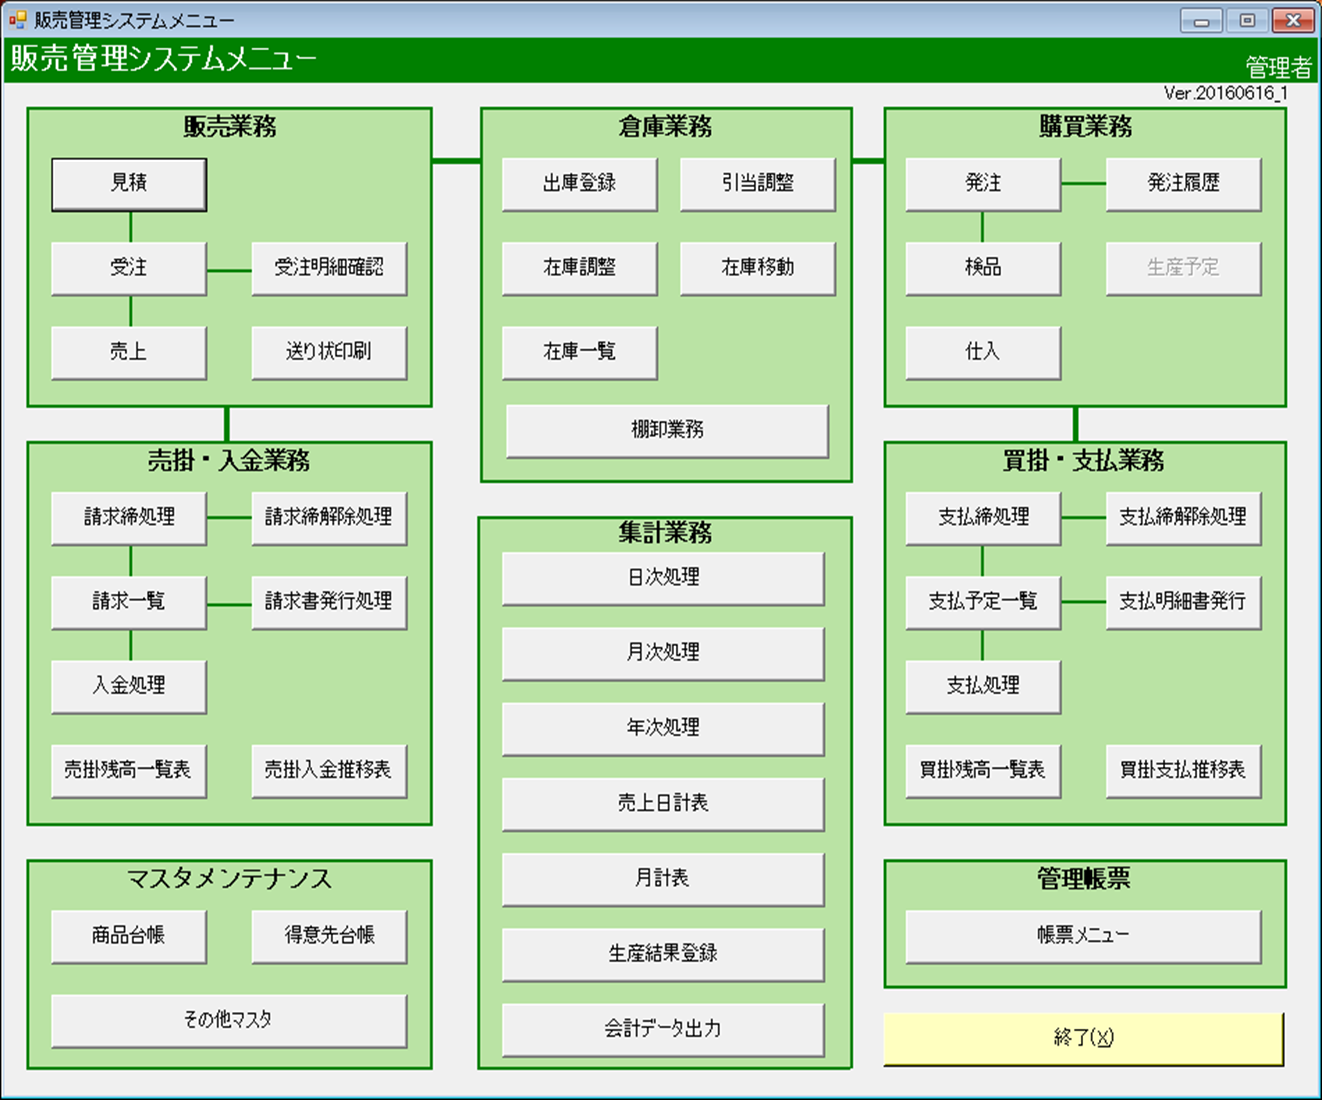Open 売掛残高一覧表
1322x1100 pixels.
tap(129, 770)
